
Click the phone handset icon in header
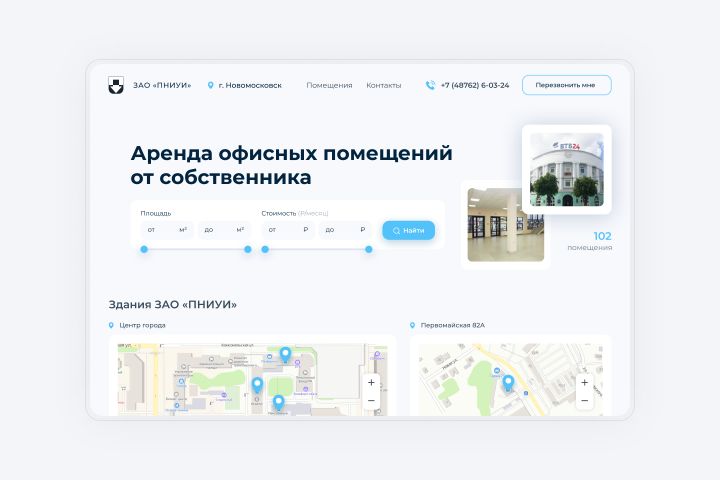click(430, 85)
